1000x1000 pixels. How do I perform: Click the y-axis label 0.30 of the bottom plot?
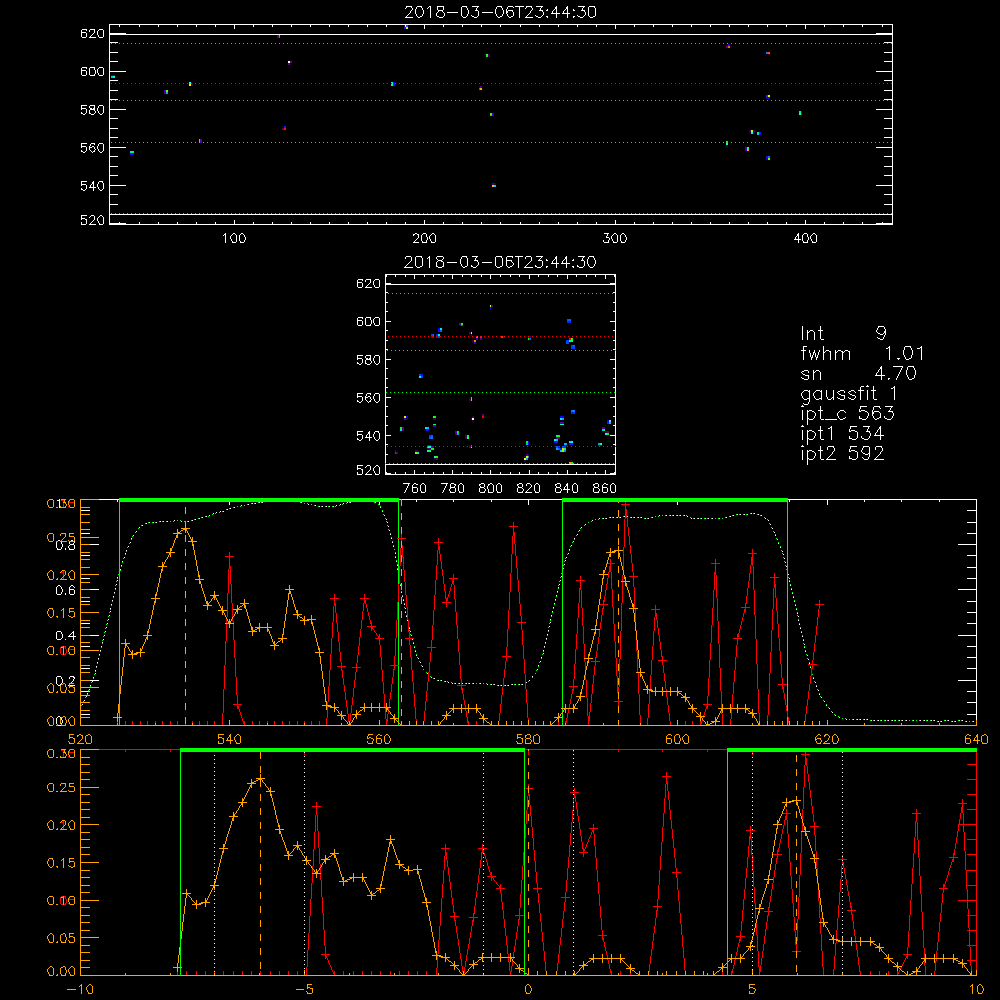point(61,753)
